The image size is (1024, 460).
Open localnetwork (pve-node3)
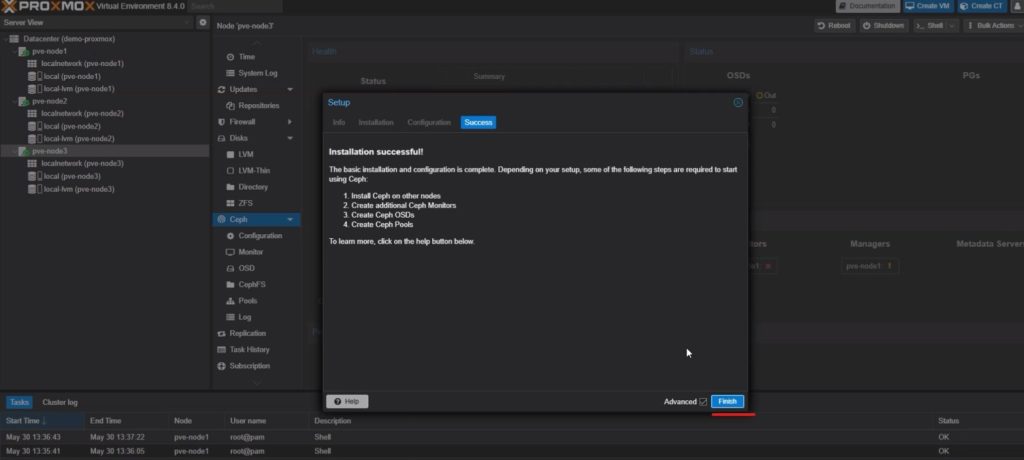pyautogui.click(x=82, y=163)
